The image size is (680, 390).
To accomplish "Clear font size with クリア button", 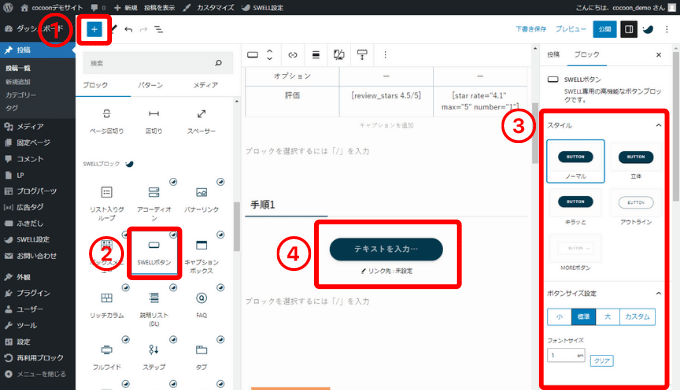I will (602, 361).
